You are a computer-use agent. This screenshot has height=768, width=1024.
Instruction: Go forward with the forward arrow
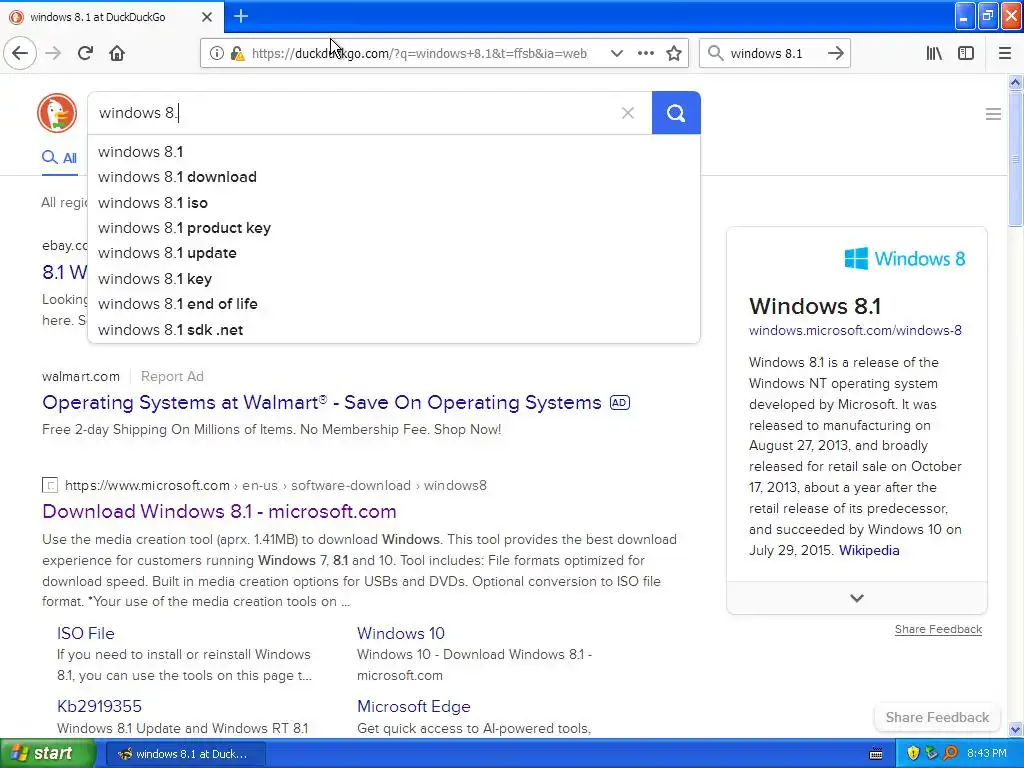click(x=54, y=53)
